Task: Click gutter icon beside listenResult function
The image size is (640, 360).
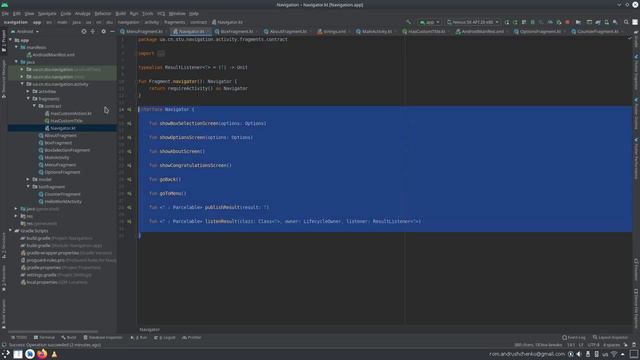Action: [129, 222]
